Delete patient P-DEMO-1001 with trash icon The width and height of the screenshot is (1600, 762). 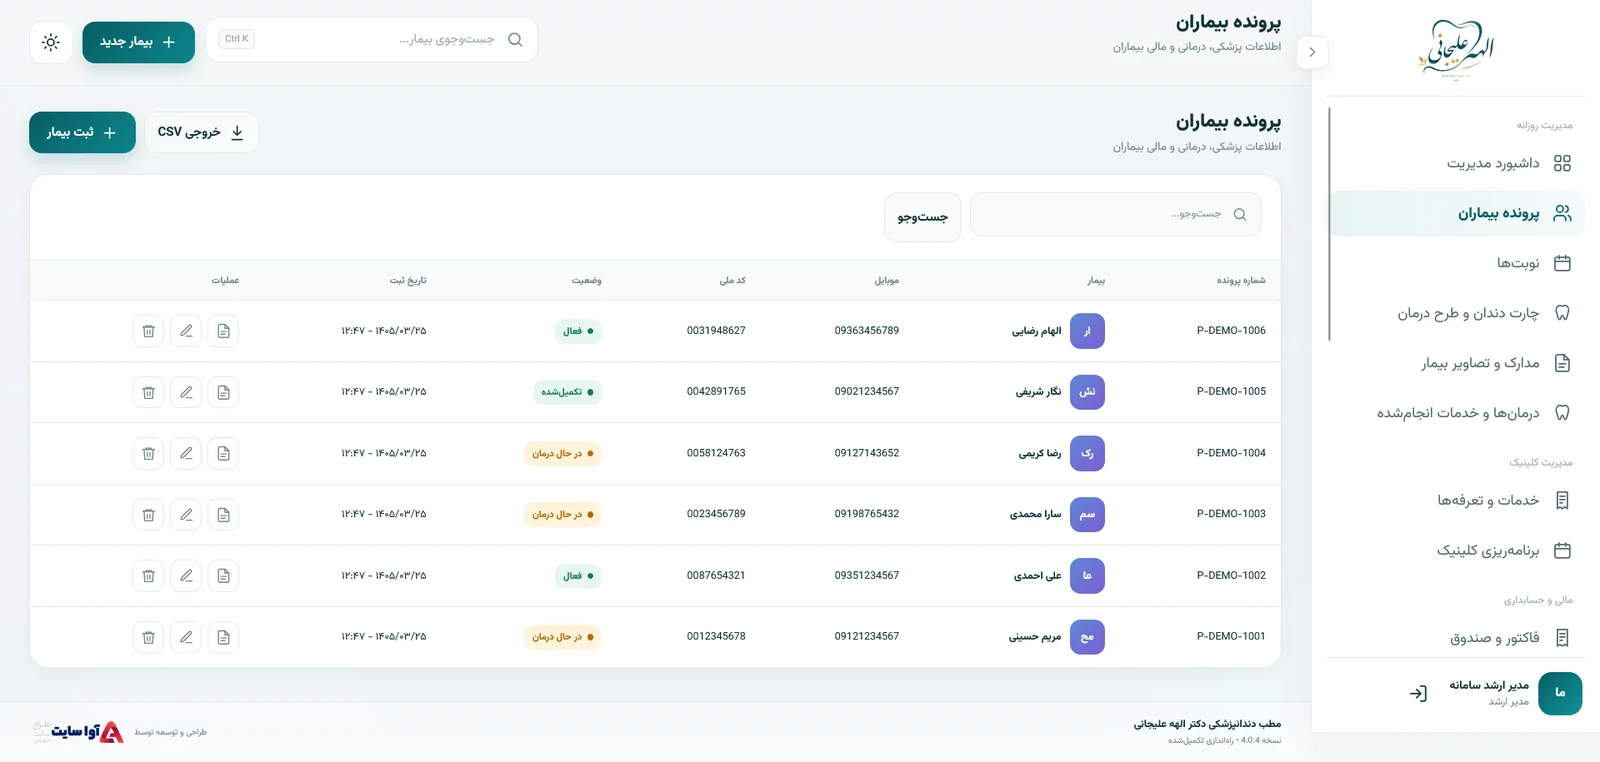[148, 637]
